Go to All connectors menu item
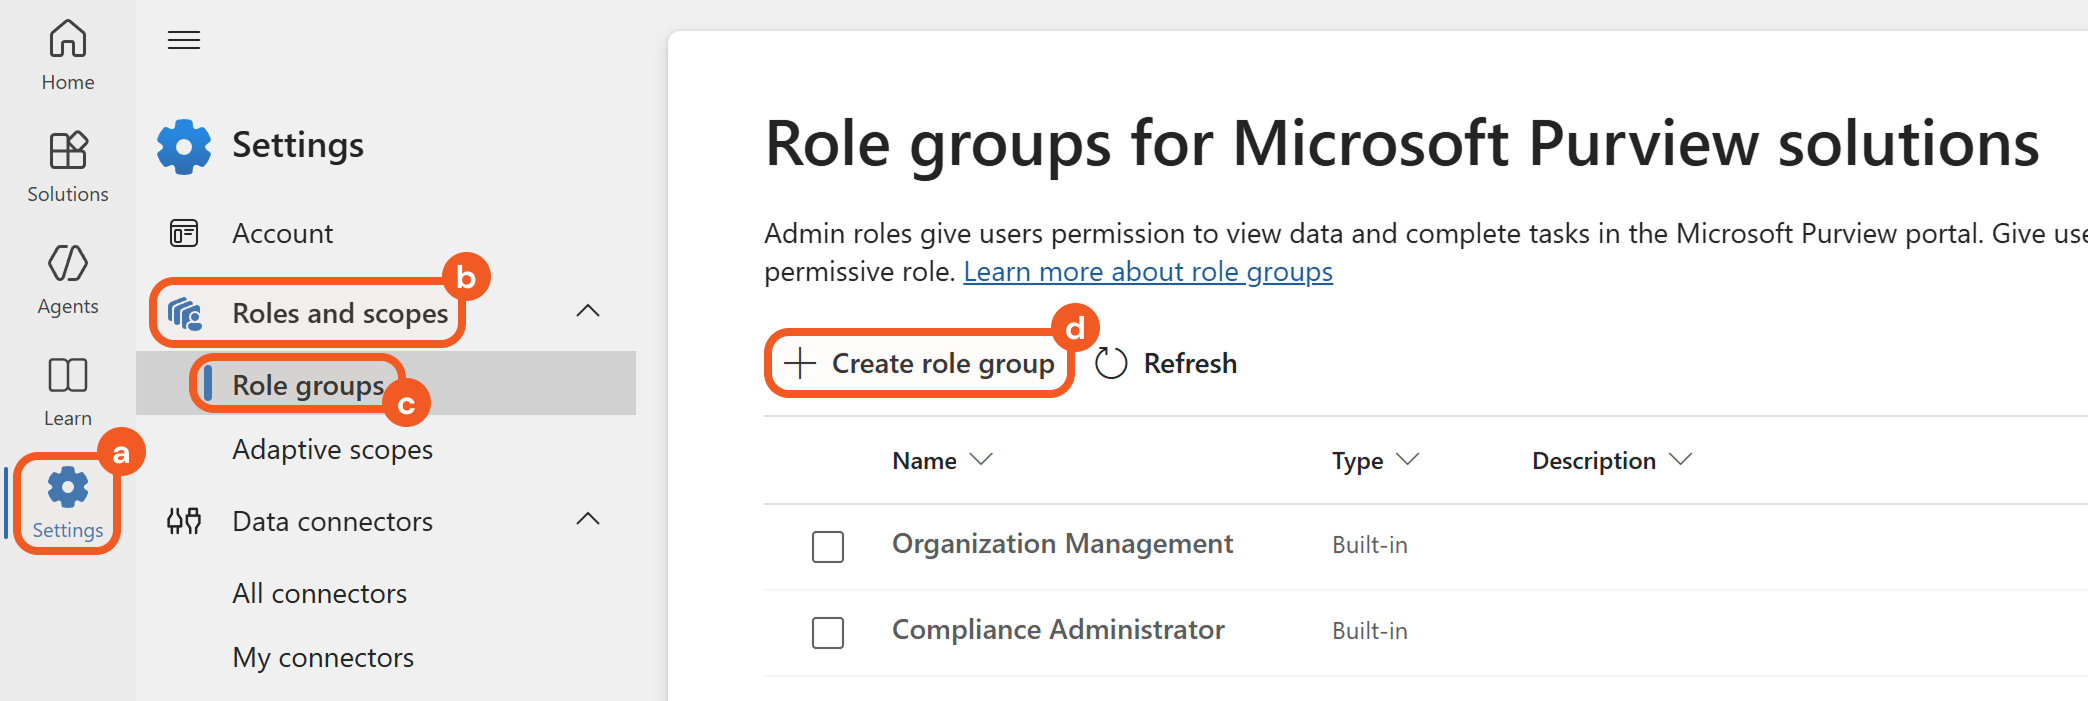Viewport: 2088px width, 701px height. pos(319,594)
